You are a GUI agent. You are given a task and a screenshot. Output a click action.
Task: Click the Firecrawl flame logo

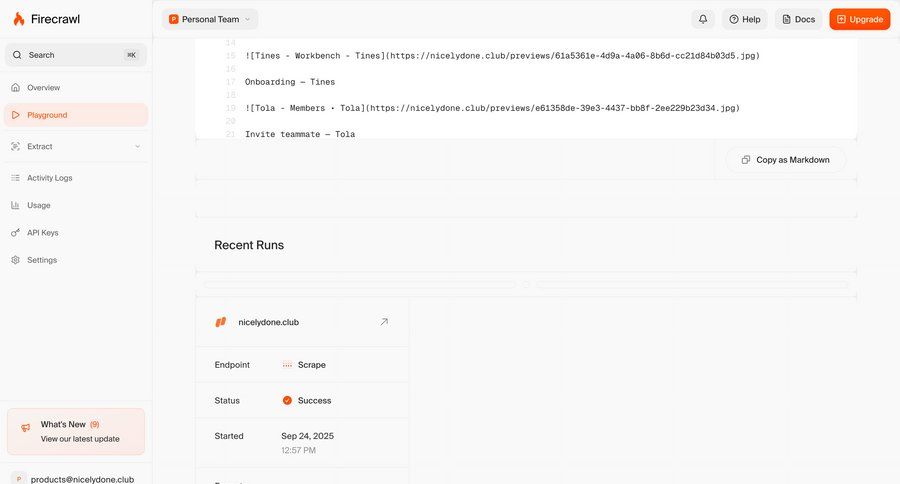18,19
